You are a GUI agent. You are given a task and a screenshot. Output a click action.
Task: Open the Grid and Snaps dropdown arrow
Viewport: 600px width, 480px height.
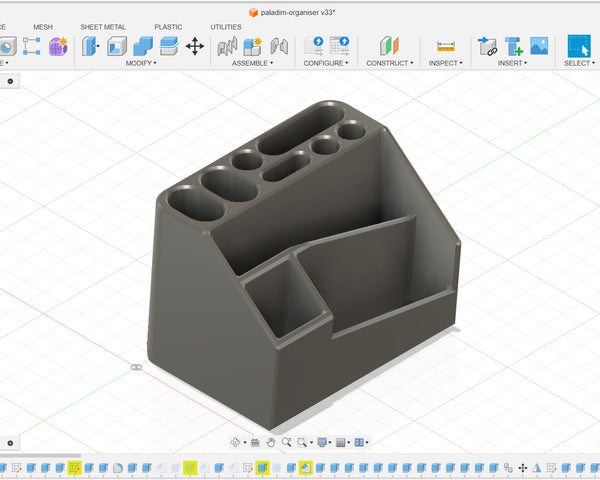coord(349,443)
